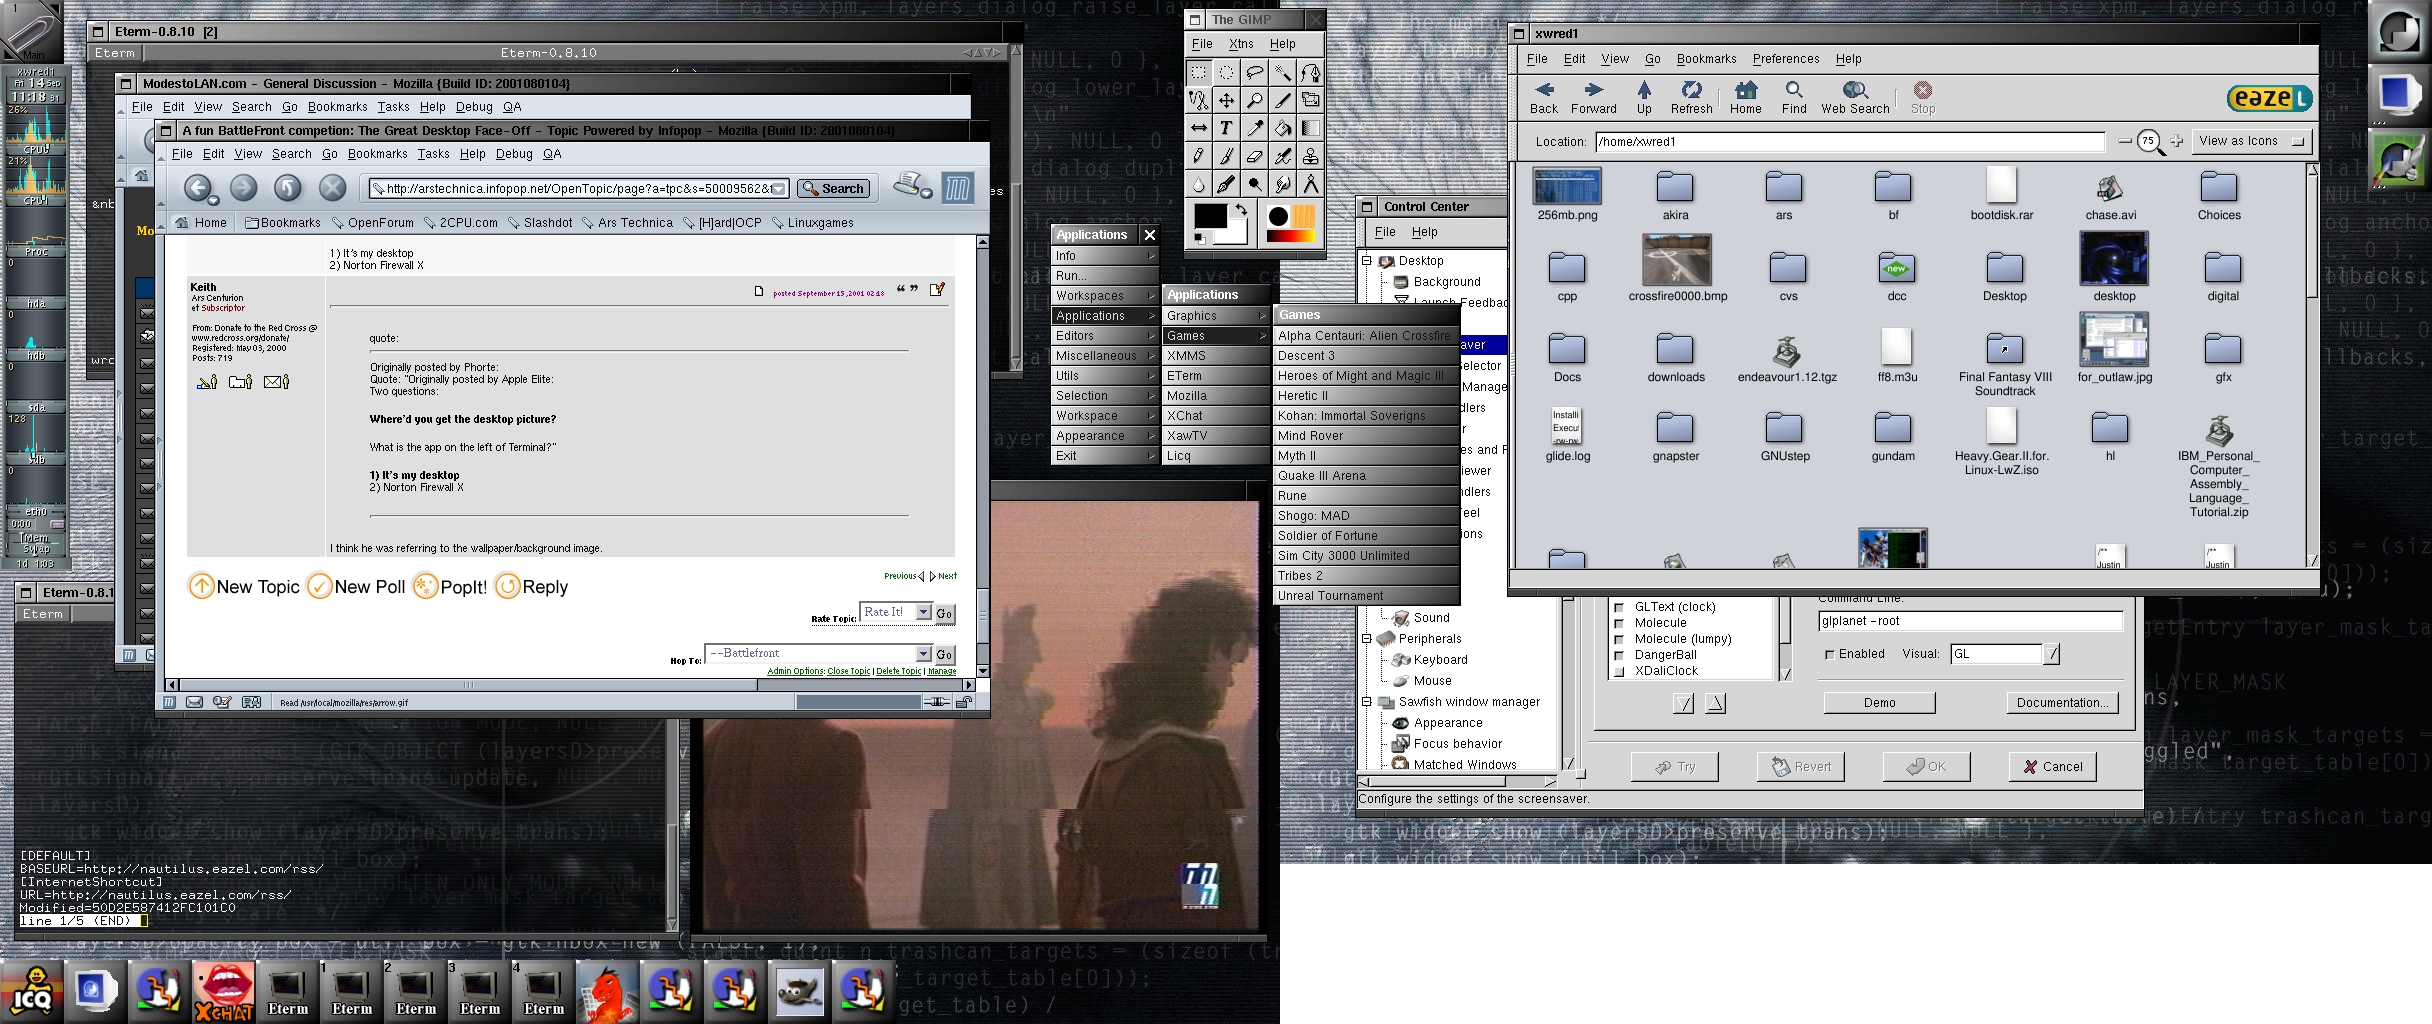Collapse the Sawfish window manager node
The height and width of the screenshot is (1024, 2432).
click(x=1367, y=701)
